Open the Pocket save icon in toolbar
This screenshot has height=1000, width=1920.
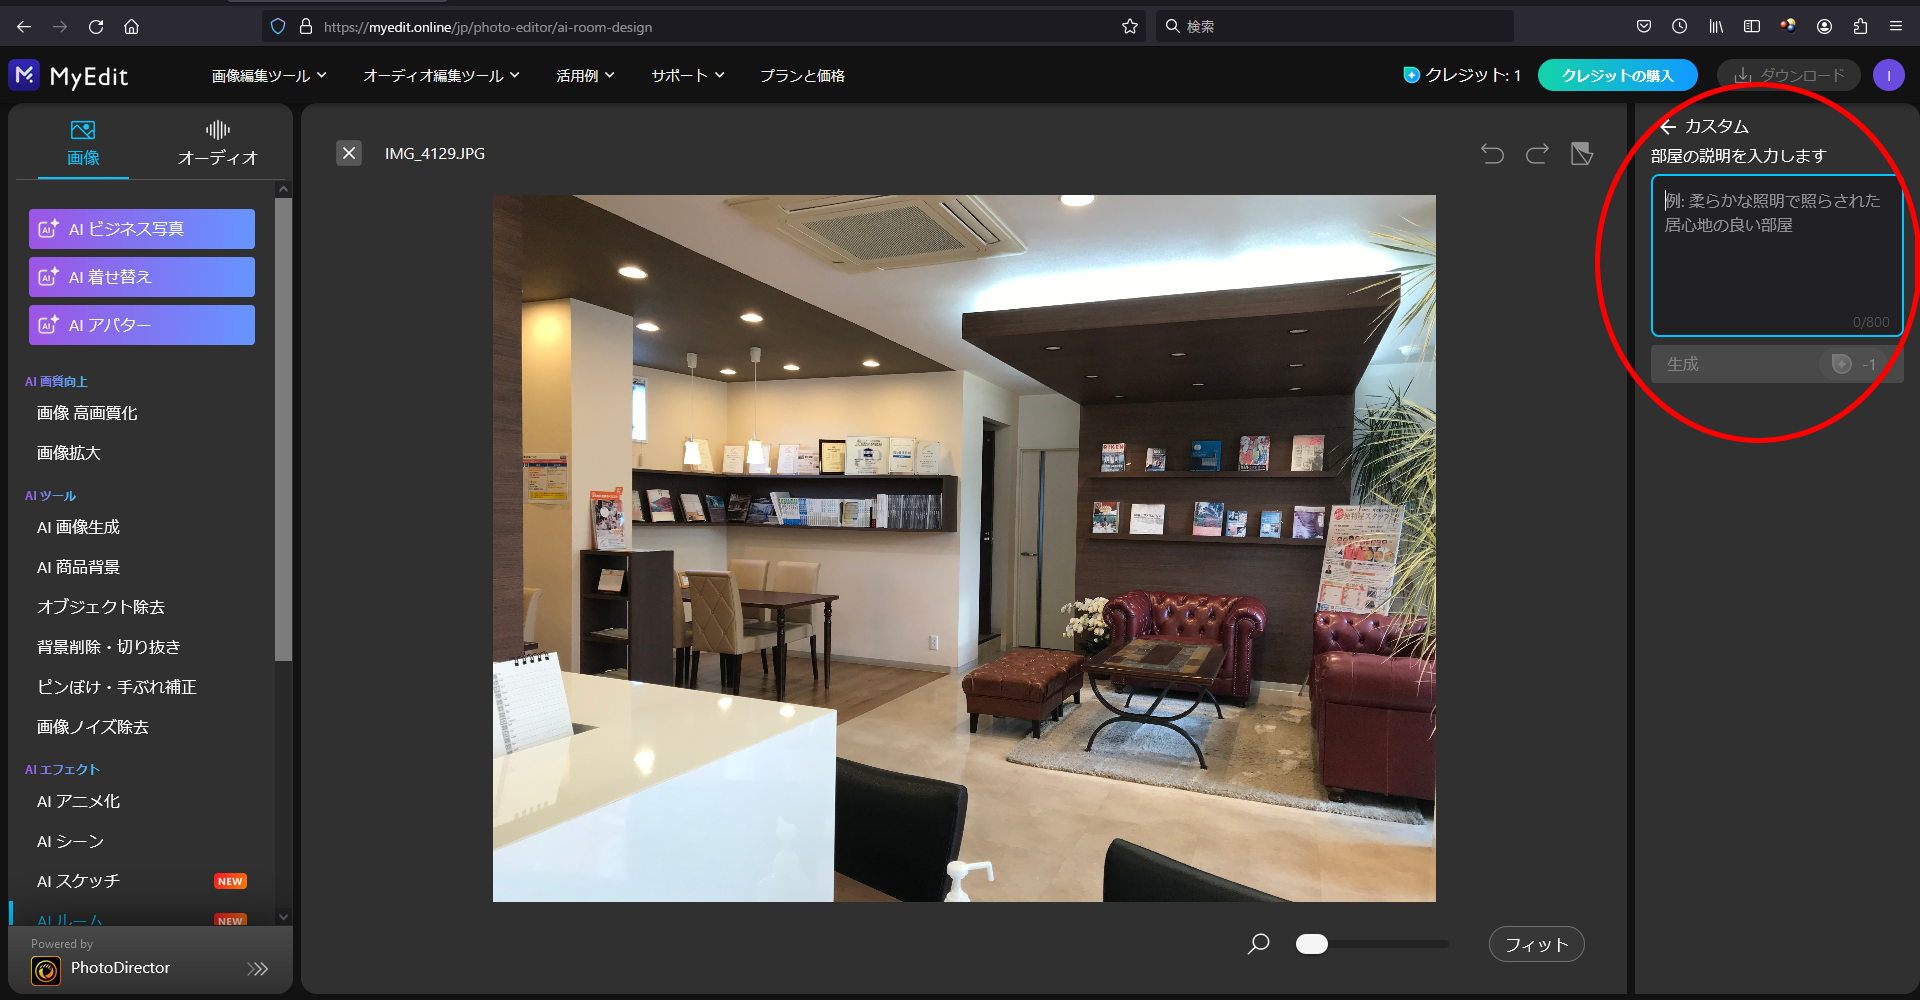[x=1644, y=27]
